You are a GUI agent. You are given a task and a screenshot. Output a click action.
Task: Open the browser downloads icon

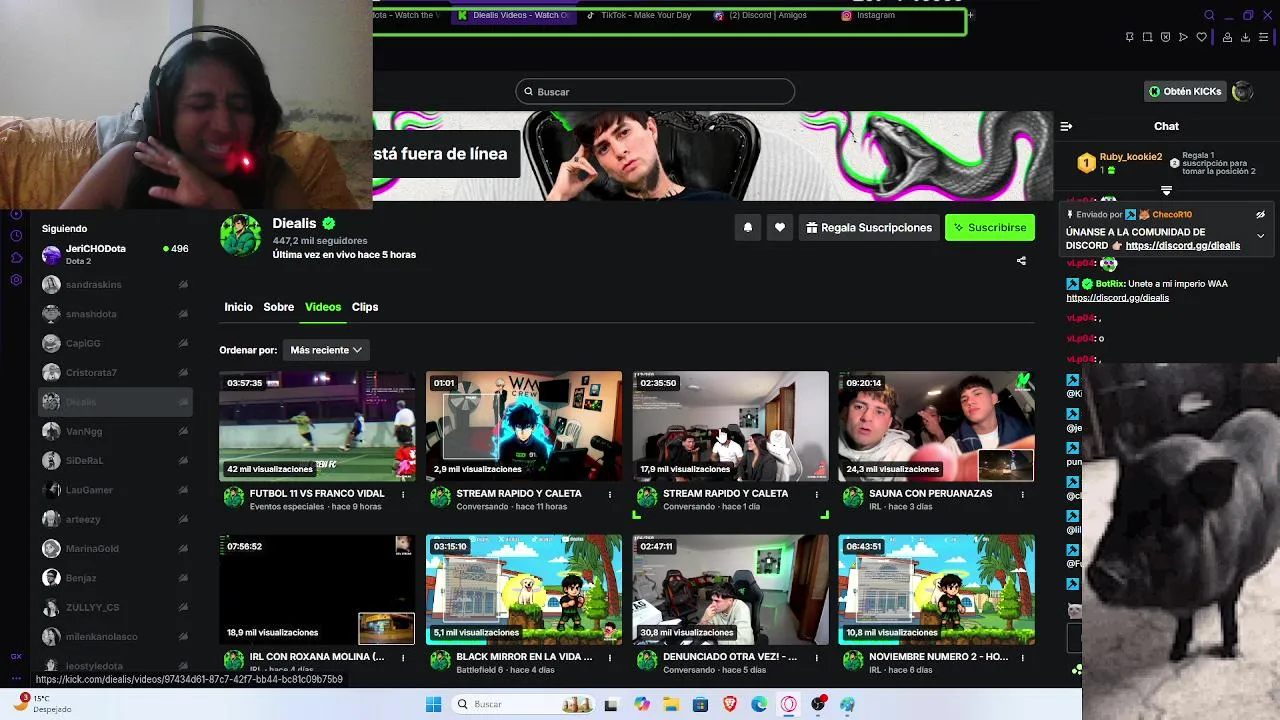click(1245, 37)
